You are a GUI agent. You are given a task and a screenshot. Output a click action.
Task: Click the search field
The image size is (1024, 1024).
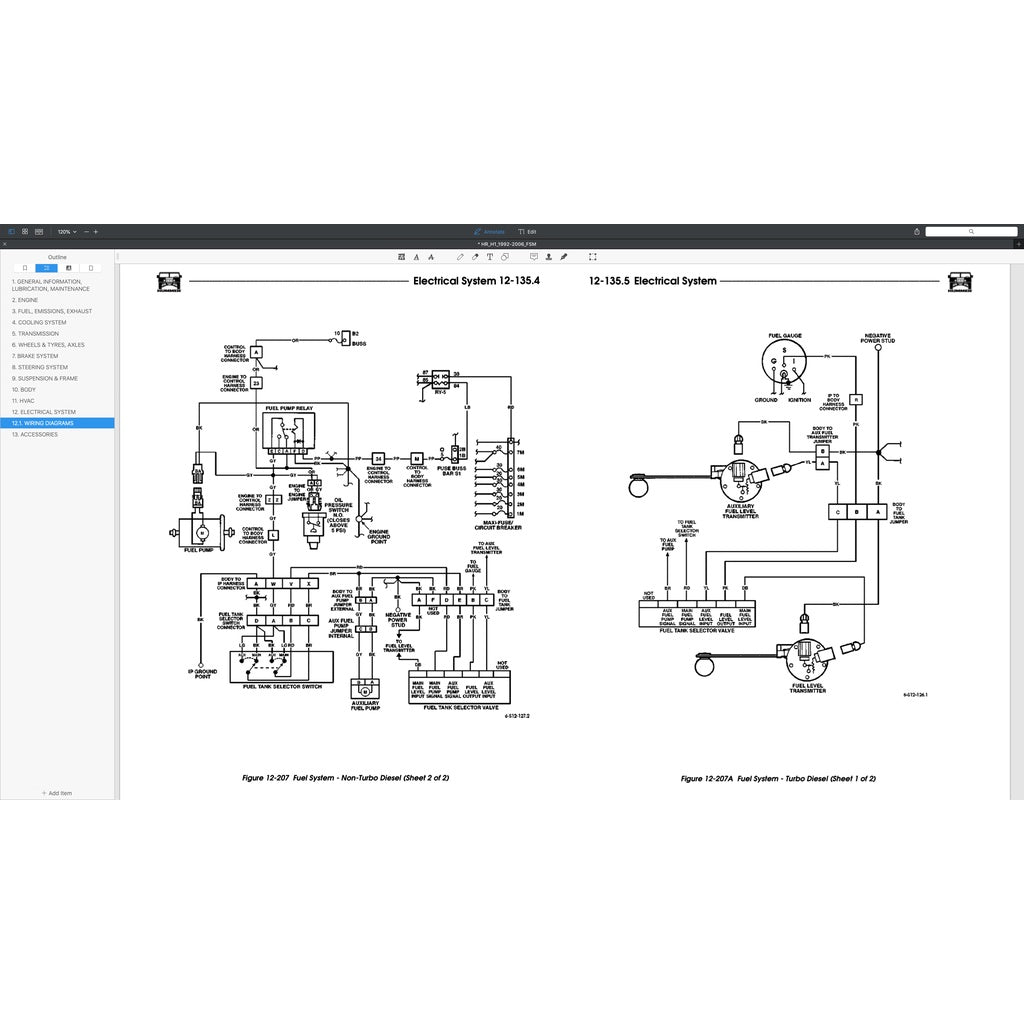pos(971,231)
